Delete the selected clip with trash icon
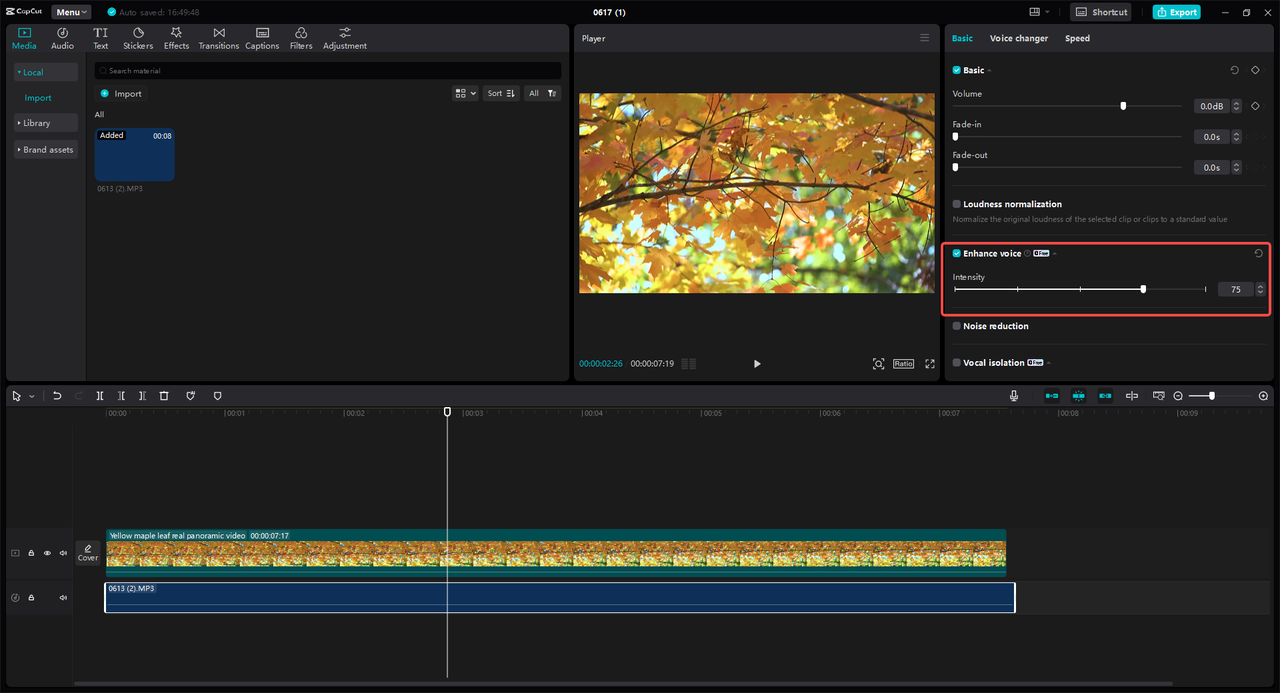Image resolution: width=1280 pixels, height=693 pixels. [x=164, y=396]
